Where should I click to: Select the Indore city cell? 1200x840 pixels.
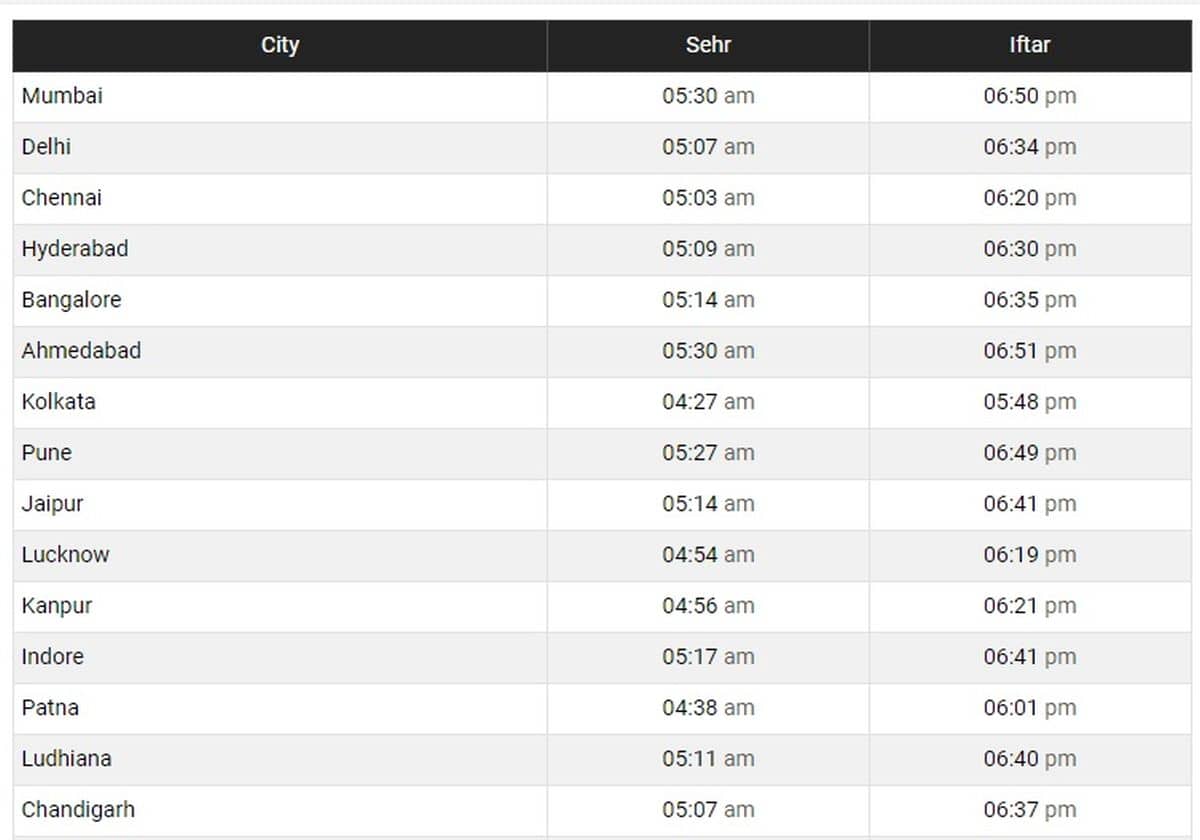pyautogui.click(x=53, y=657)
